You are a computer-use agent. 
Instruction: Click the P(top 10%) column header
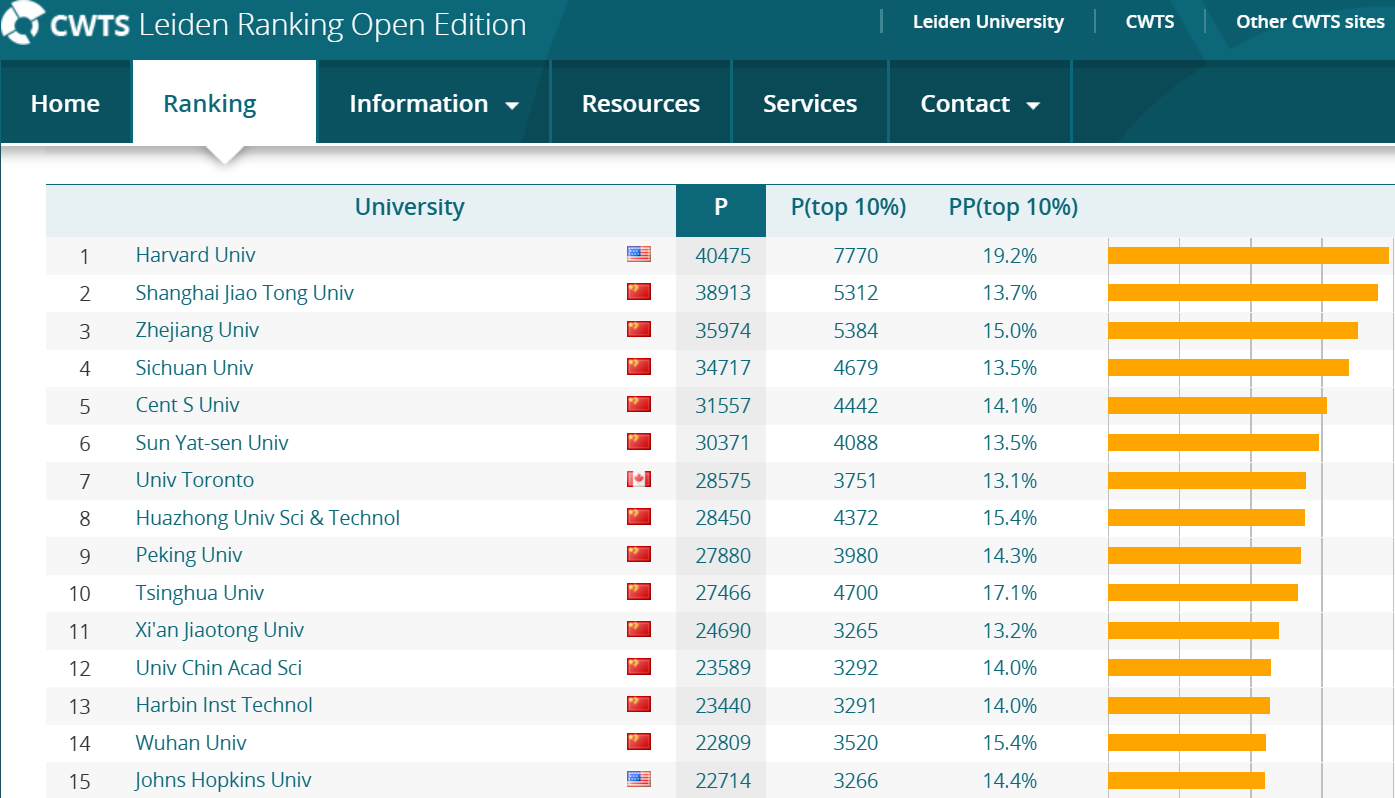[x=848, y=208]
